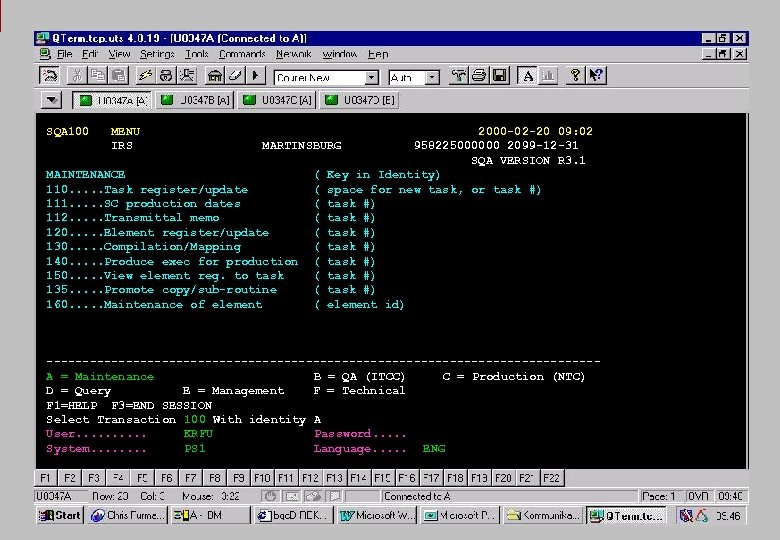
Task: Click the QTerm taskbar item
Action: pos(626,516)
